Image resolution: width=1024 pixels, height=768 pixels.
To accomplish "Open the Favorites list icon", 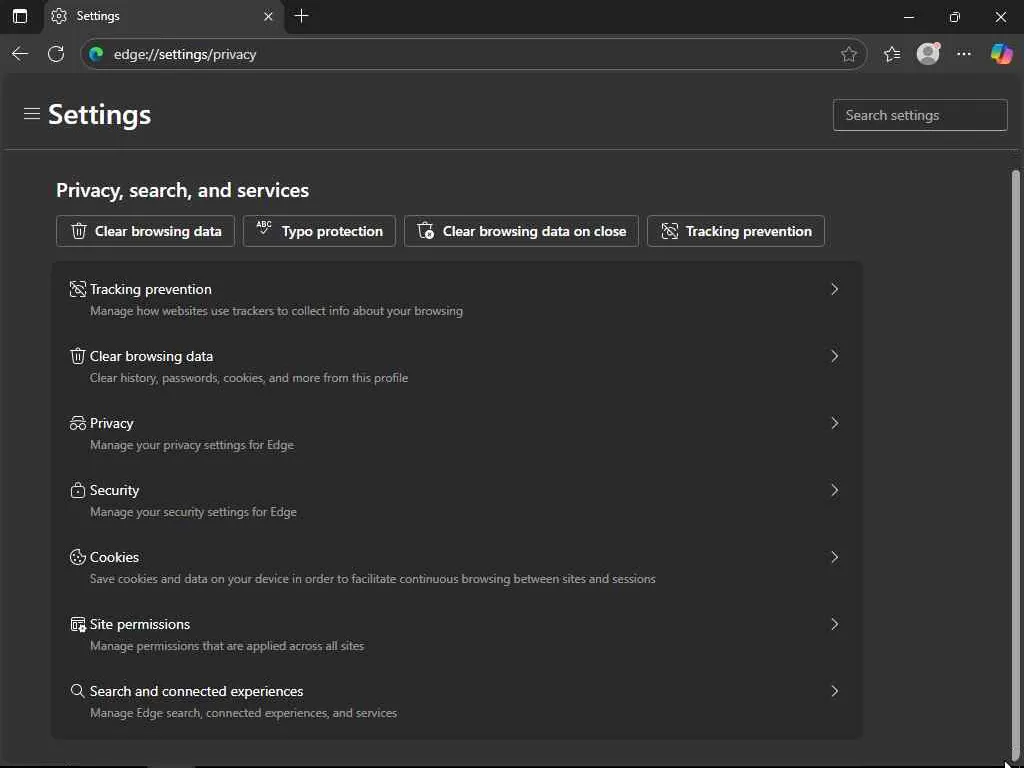I will 892,54.
